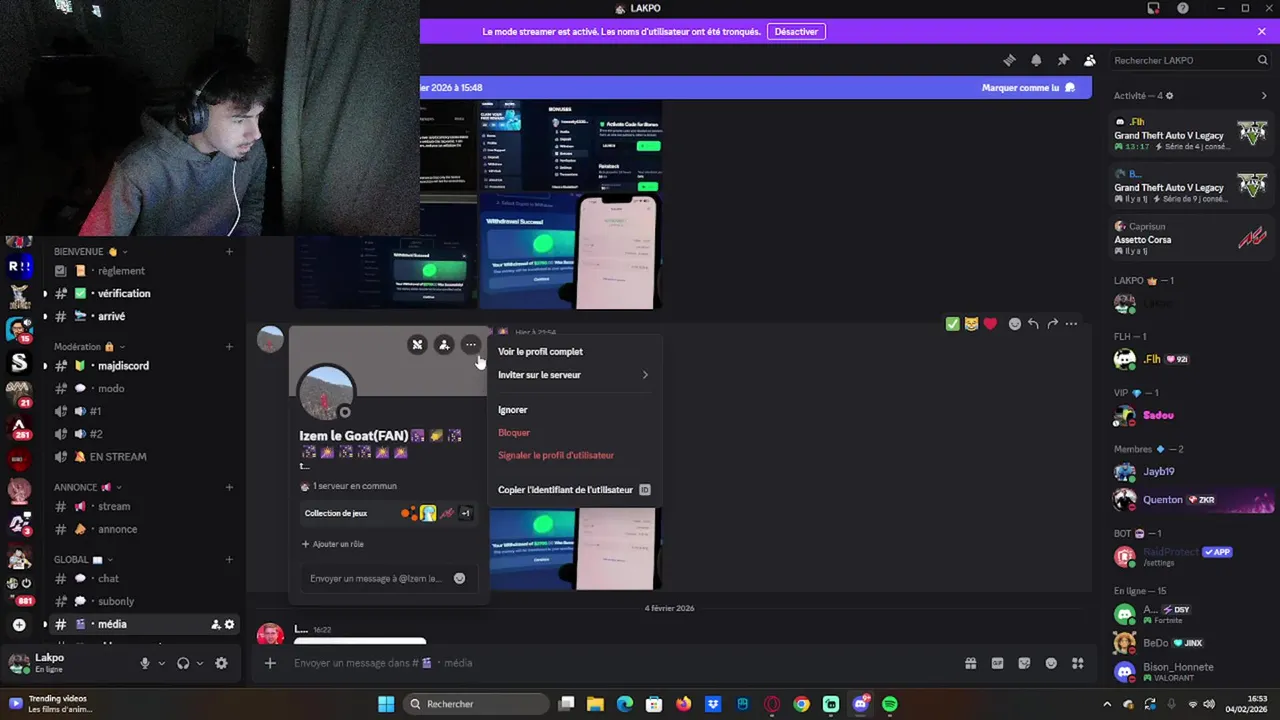The image size is (1280, 720).
Task: Collapse the GLOBAL category
Action: [x=84, y=559]
